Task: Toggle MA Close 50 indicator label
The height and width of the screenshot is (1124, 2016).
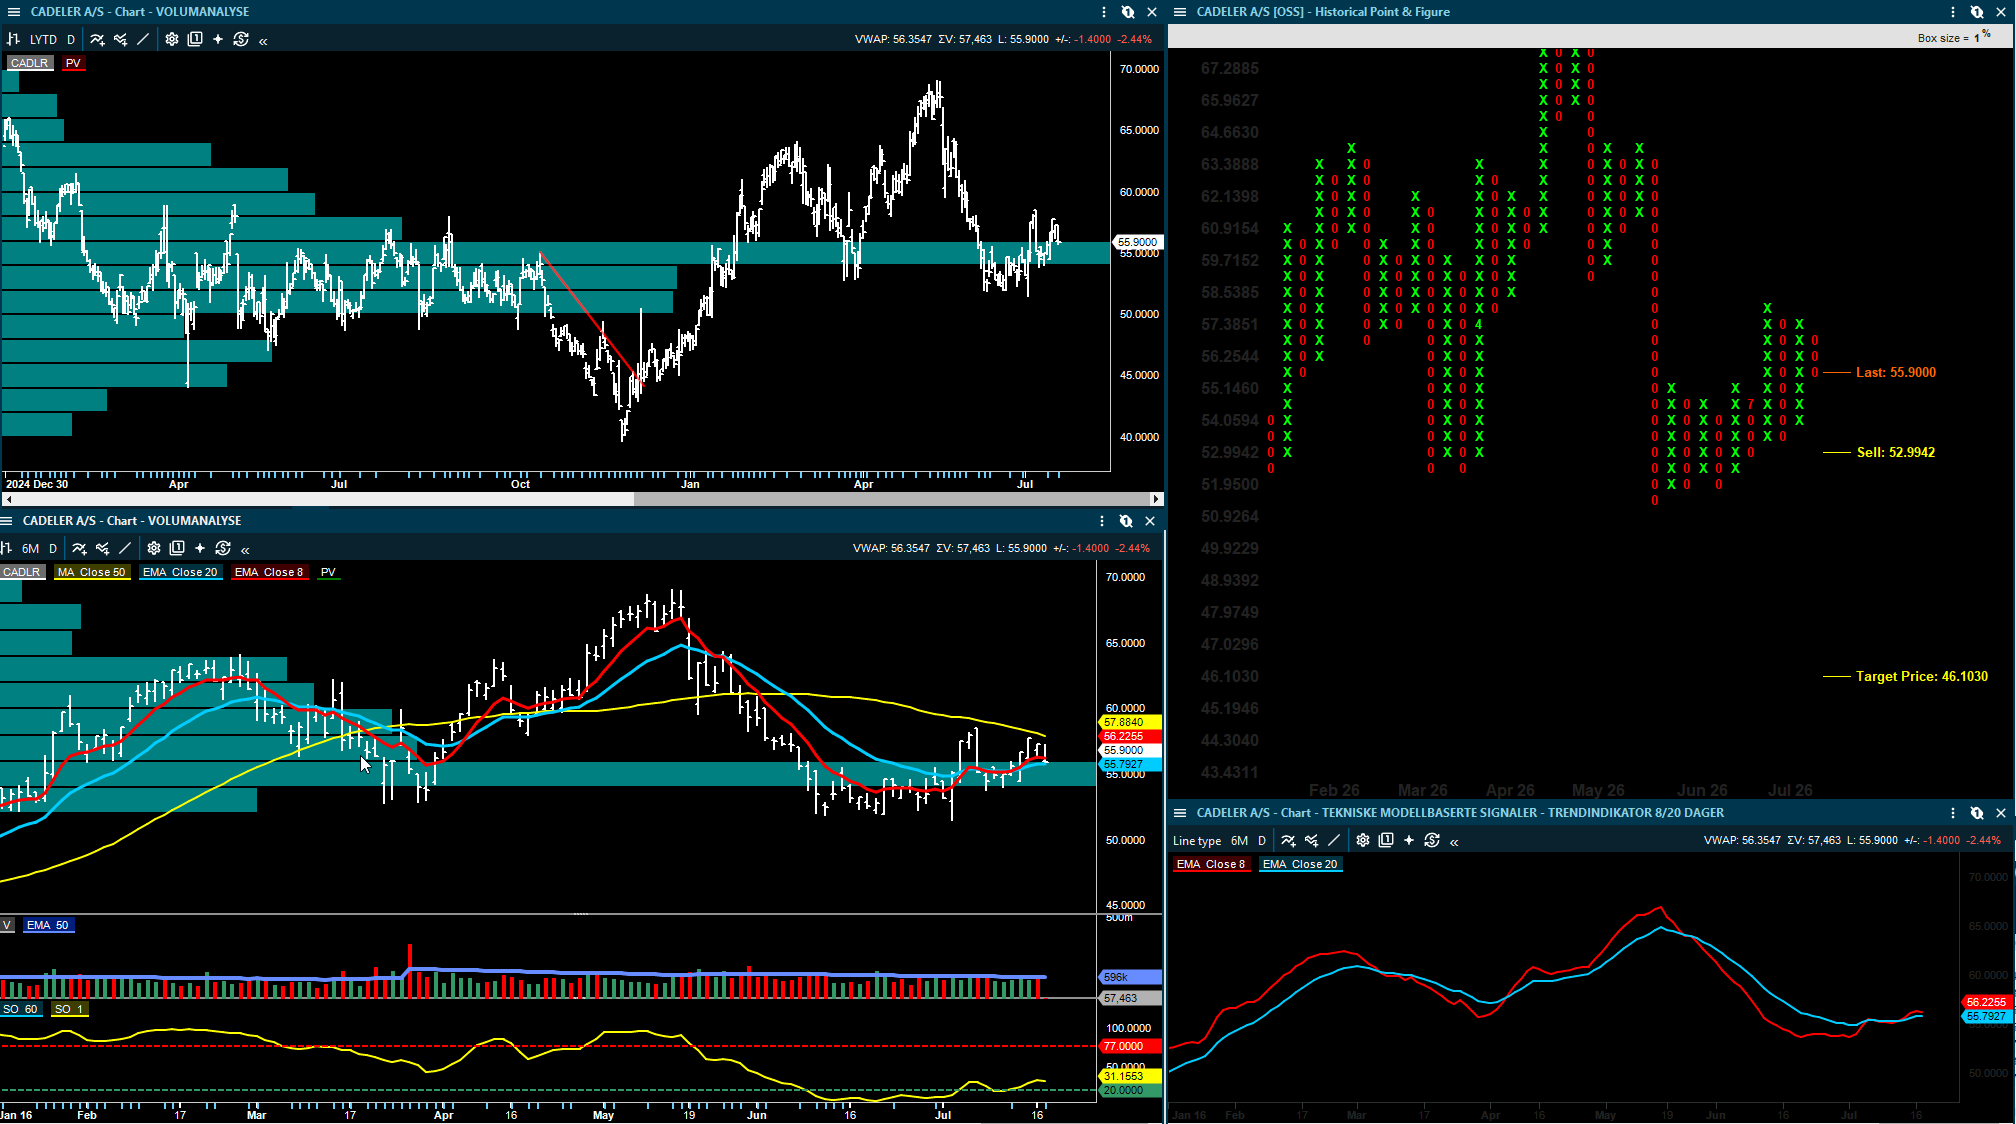Action: 92,572
